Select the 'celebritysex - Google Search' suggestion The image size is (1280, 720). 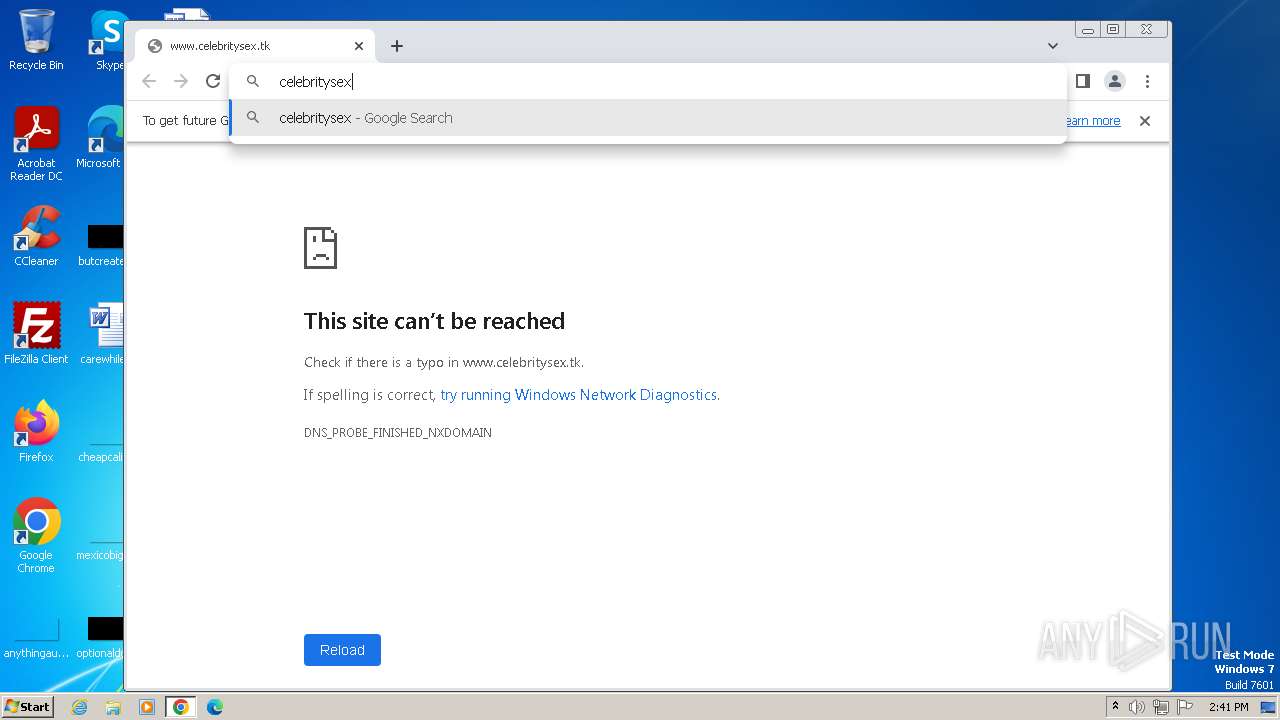[648, 118]
